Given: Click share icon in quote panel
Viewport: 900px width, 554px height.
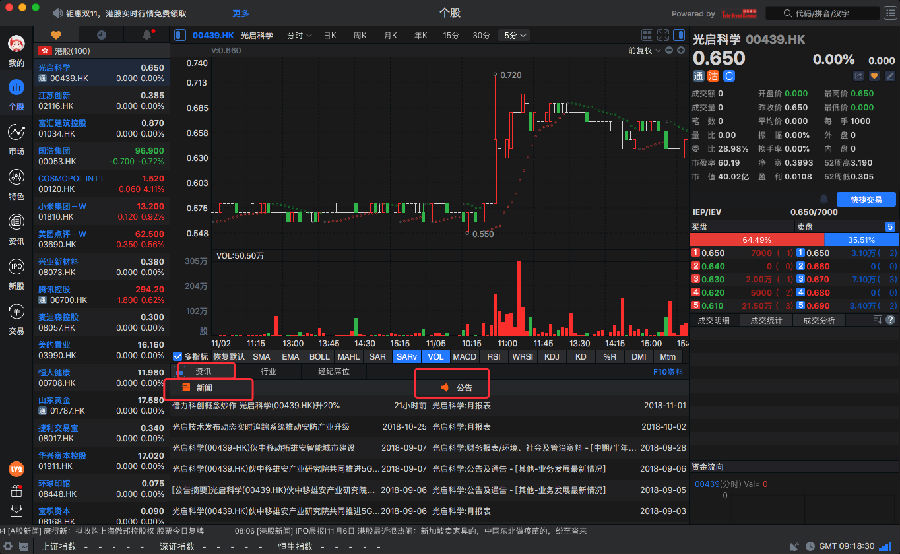Looking at the screenshot, I should (x=859, y=76).
